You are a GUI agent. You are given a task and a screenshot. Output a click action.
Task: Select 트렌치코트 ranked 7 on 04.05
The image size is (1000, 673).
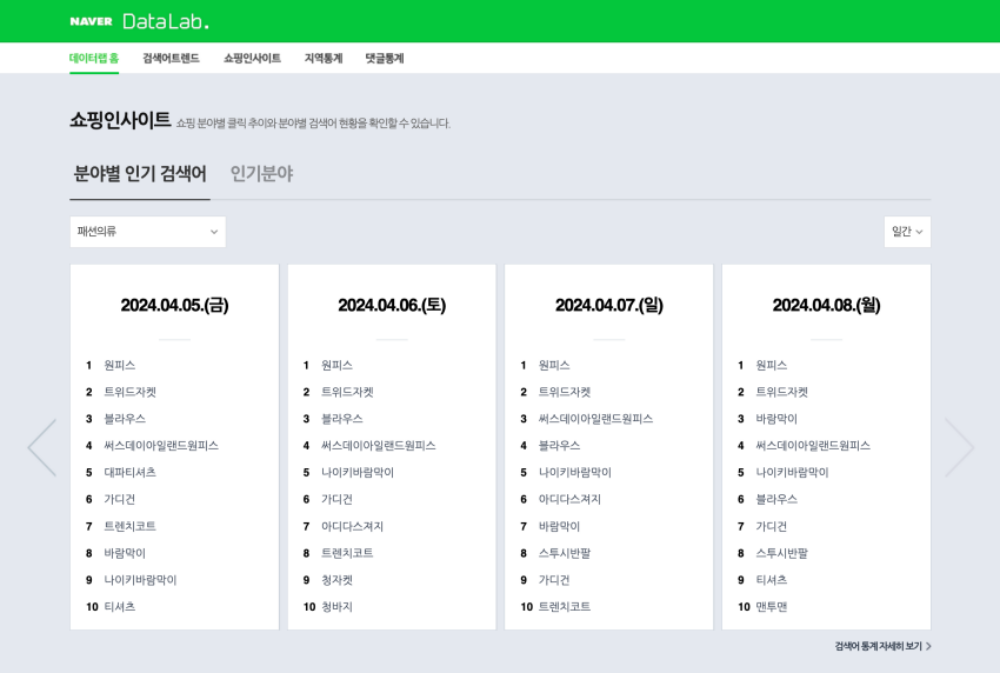point(130,526)
